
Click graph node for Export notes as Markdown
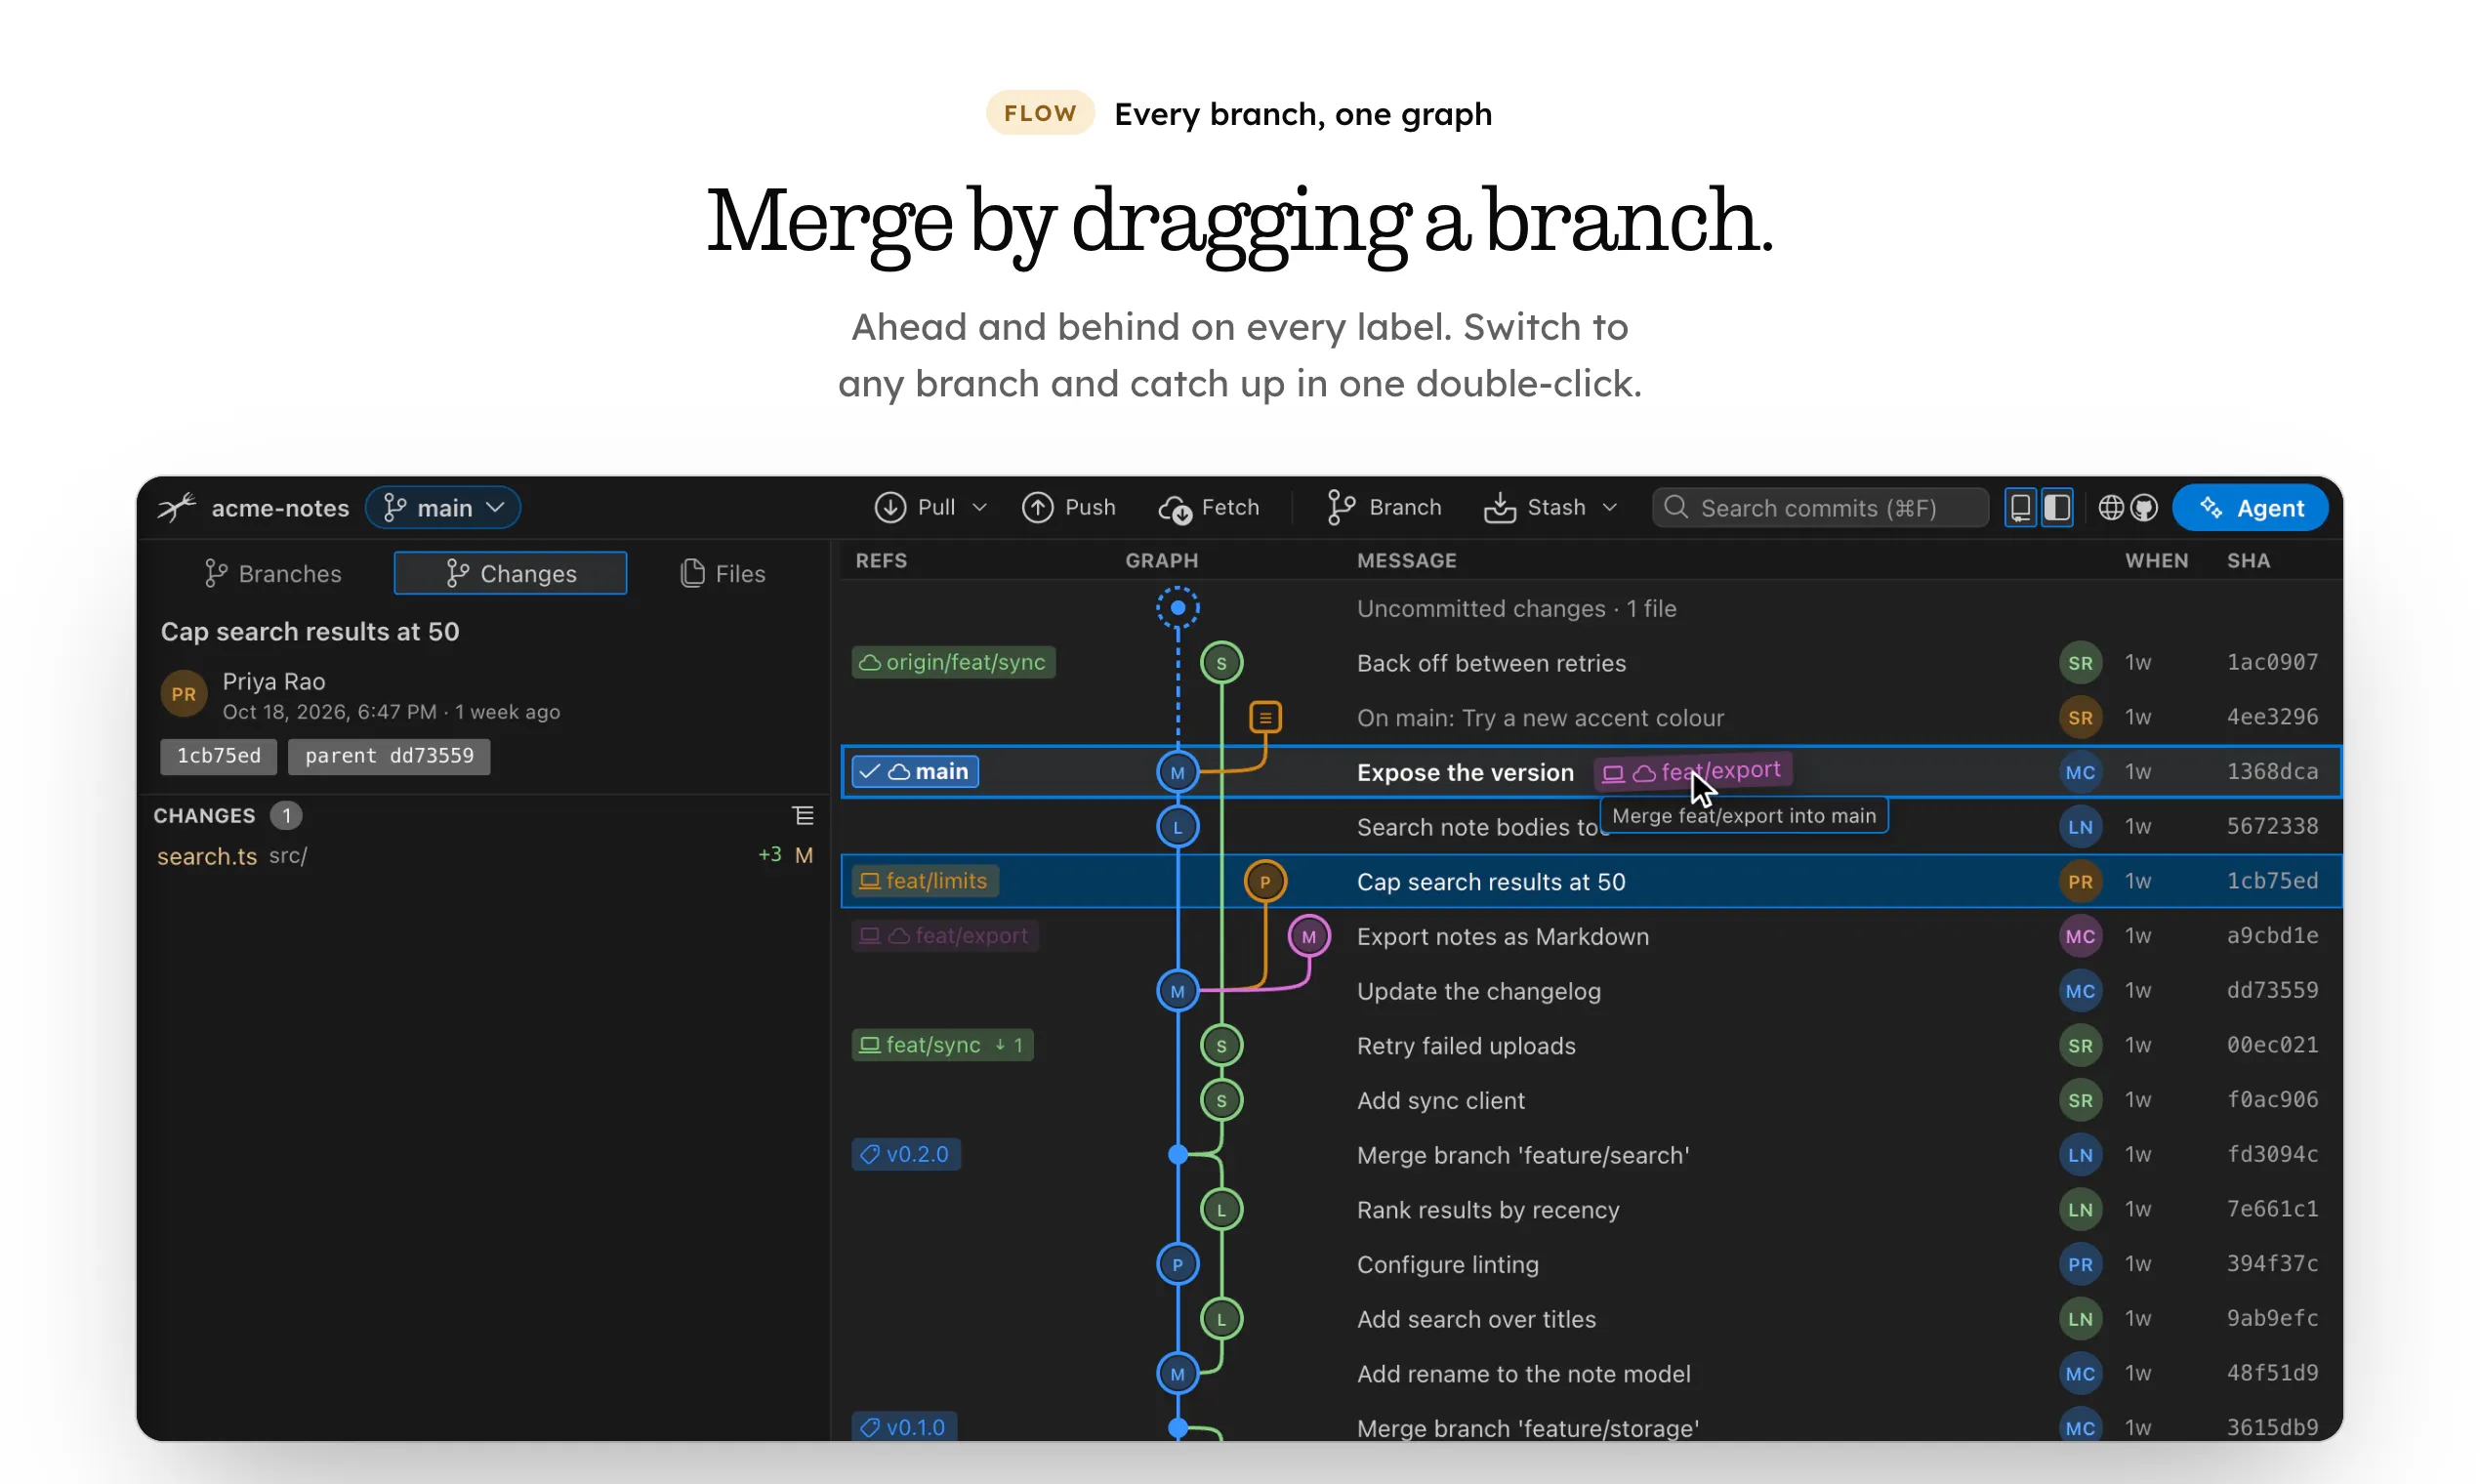click(1309, 937)
